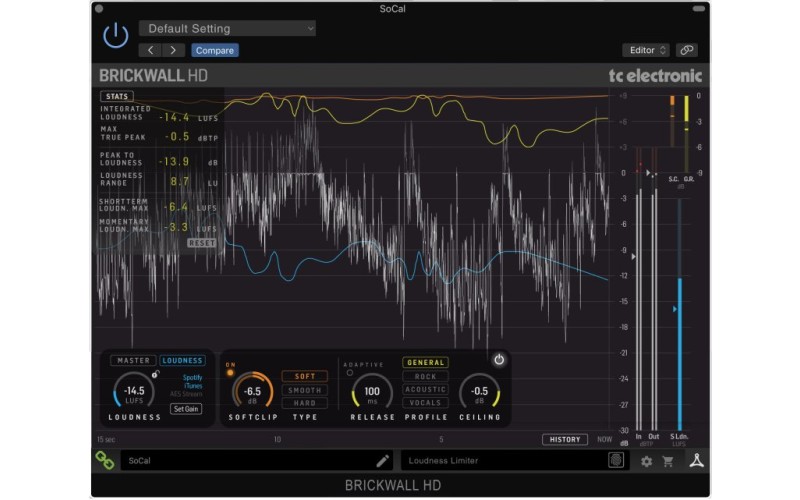Click the green chain link icon
The height and width of the screenshot is (500, 800).
105,460
